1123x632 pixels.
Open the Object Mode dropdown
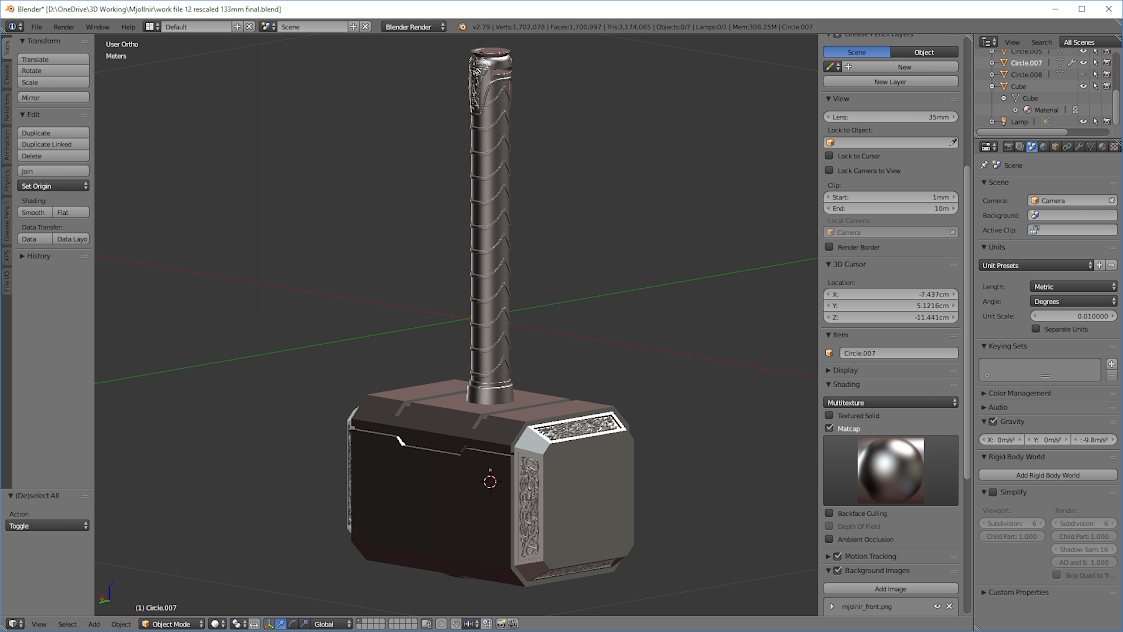point(172,623)
